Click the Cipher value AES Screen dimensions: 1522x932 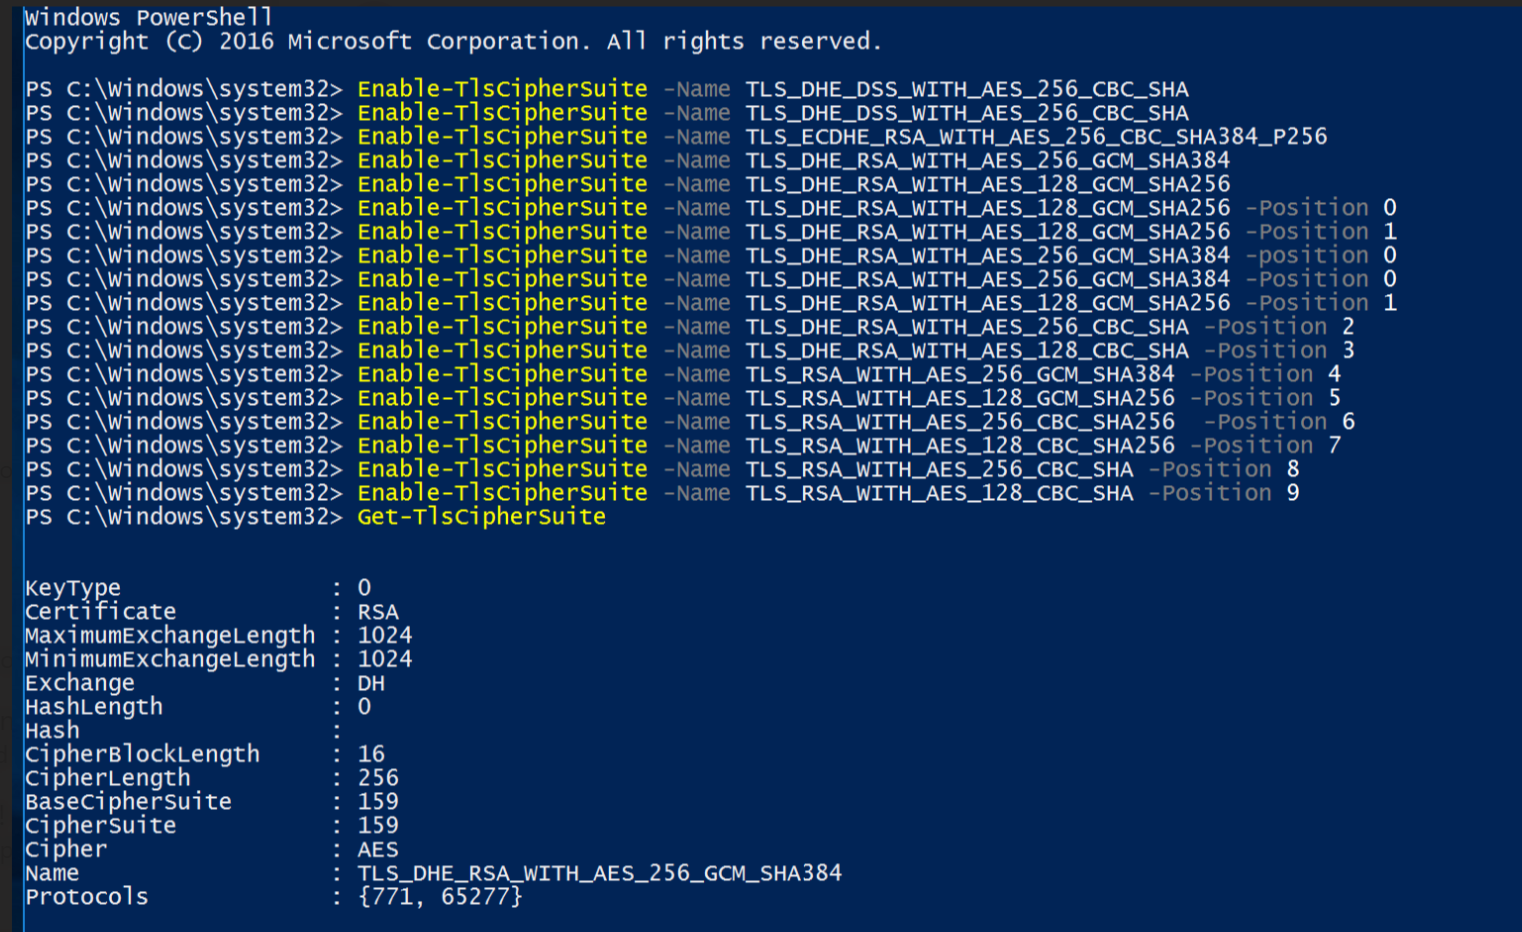(x=378, y=850)
